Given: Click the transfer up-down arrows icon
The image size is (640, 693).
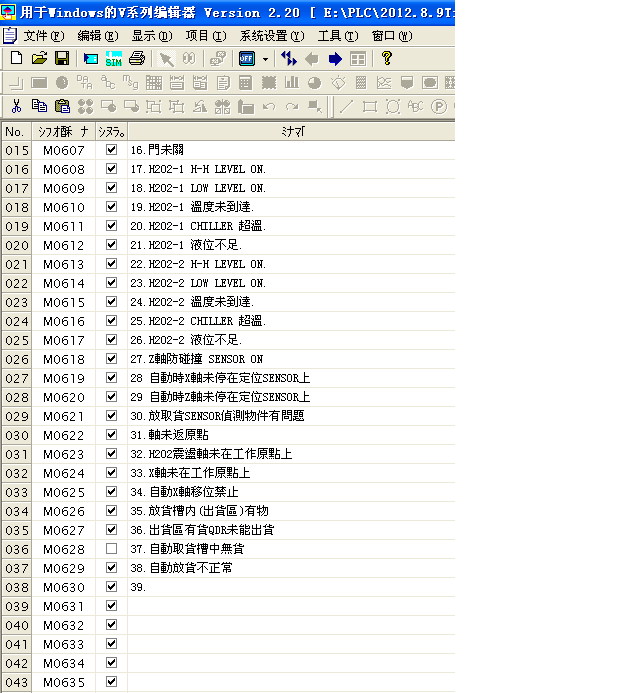Looking at the screenshot, I should [289, 59].
